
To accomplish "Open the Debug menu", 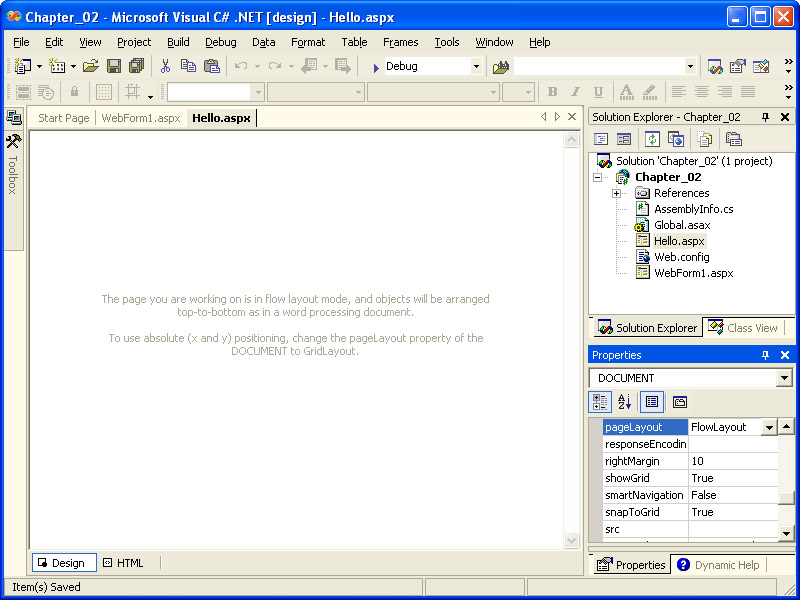I will click(x=221, y=42).
